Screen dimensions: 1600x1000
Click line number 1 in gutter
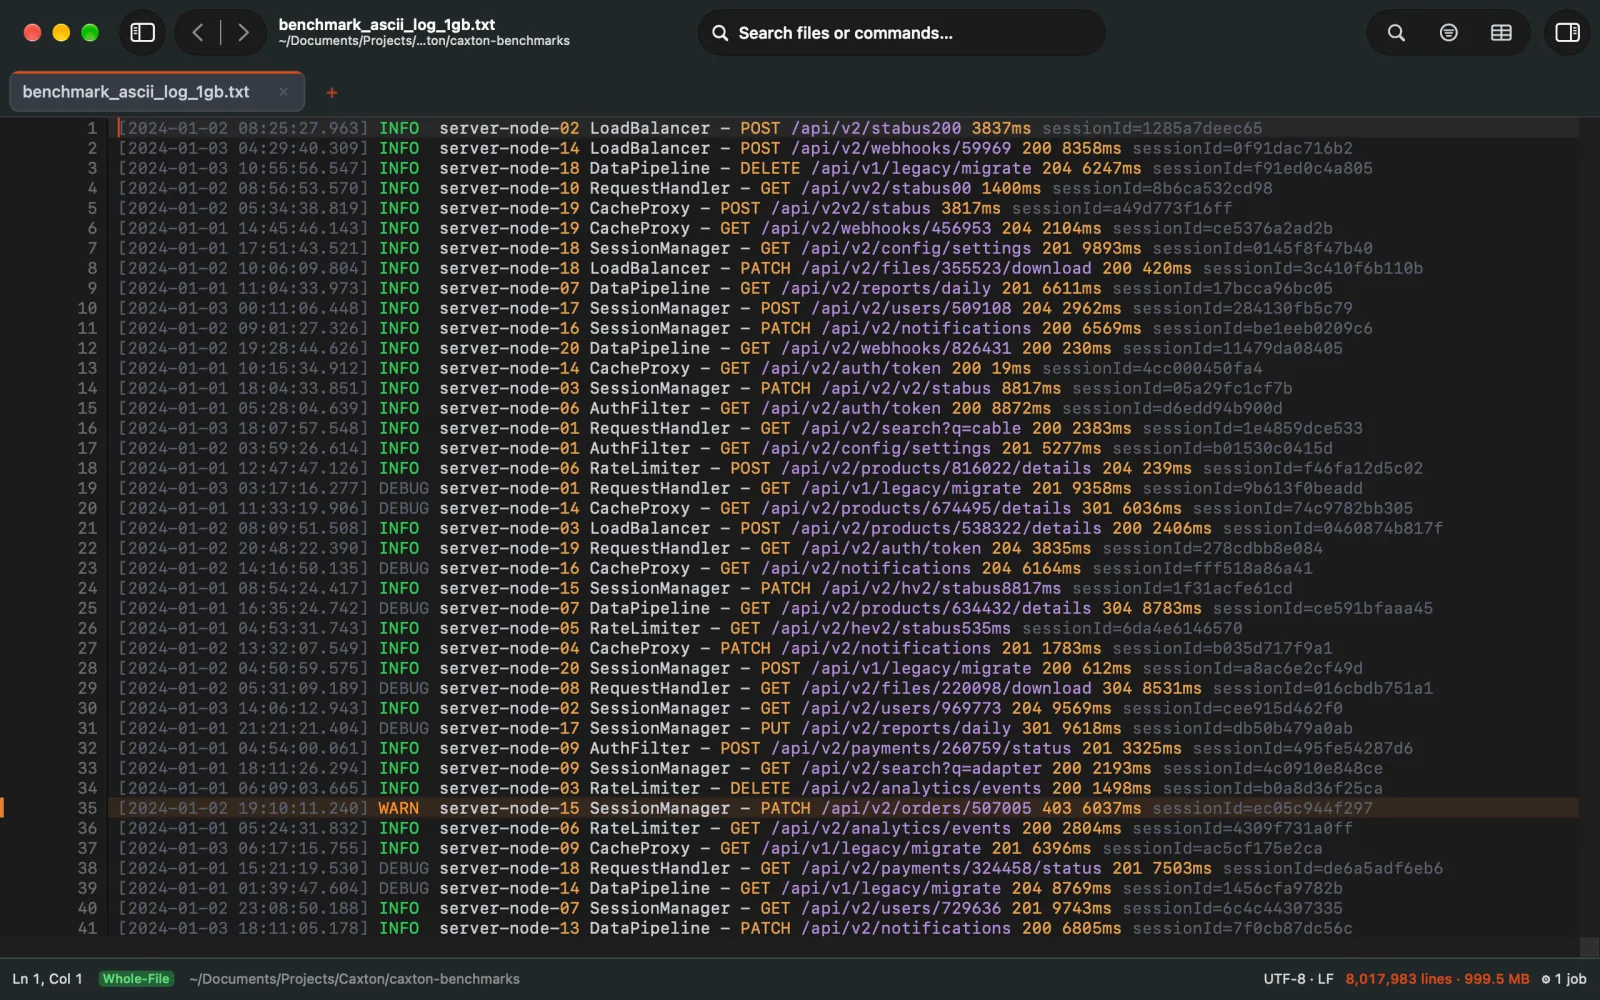point(92,128)
